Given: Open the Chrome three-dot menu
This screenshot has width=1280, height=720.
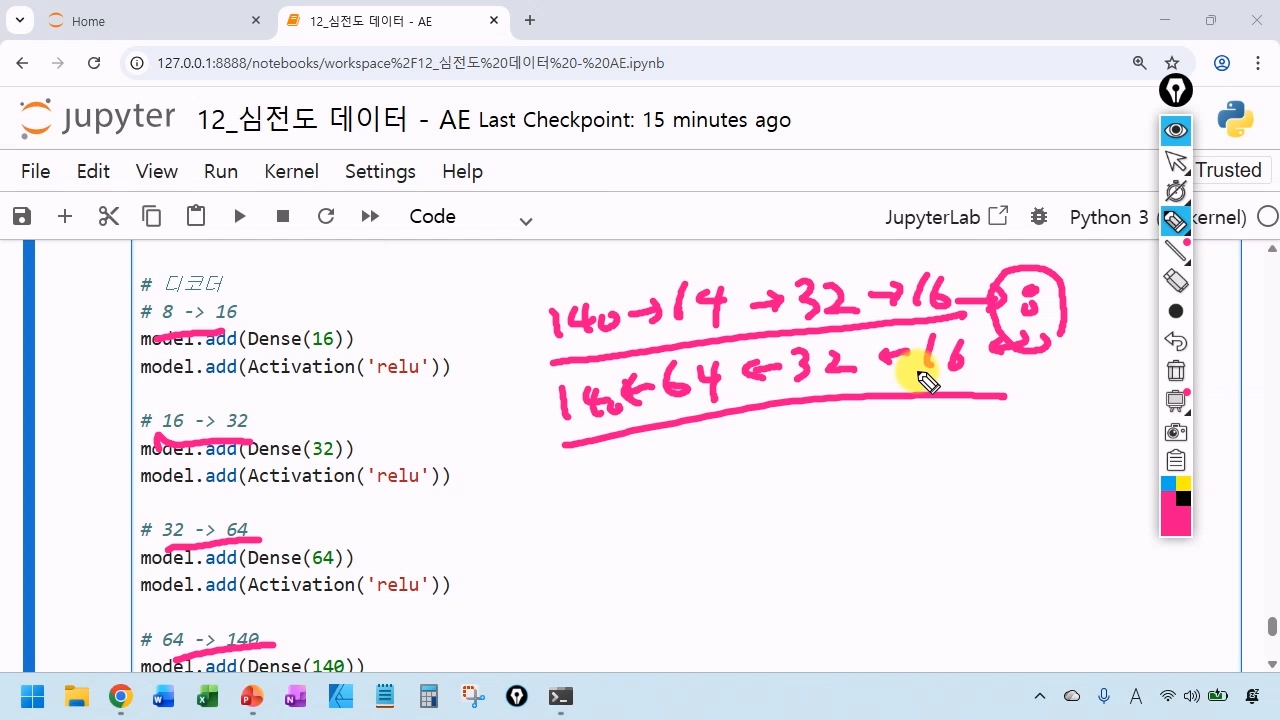Looking at the screenshot, I should [1258, 63].
